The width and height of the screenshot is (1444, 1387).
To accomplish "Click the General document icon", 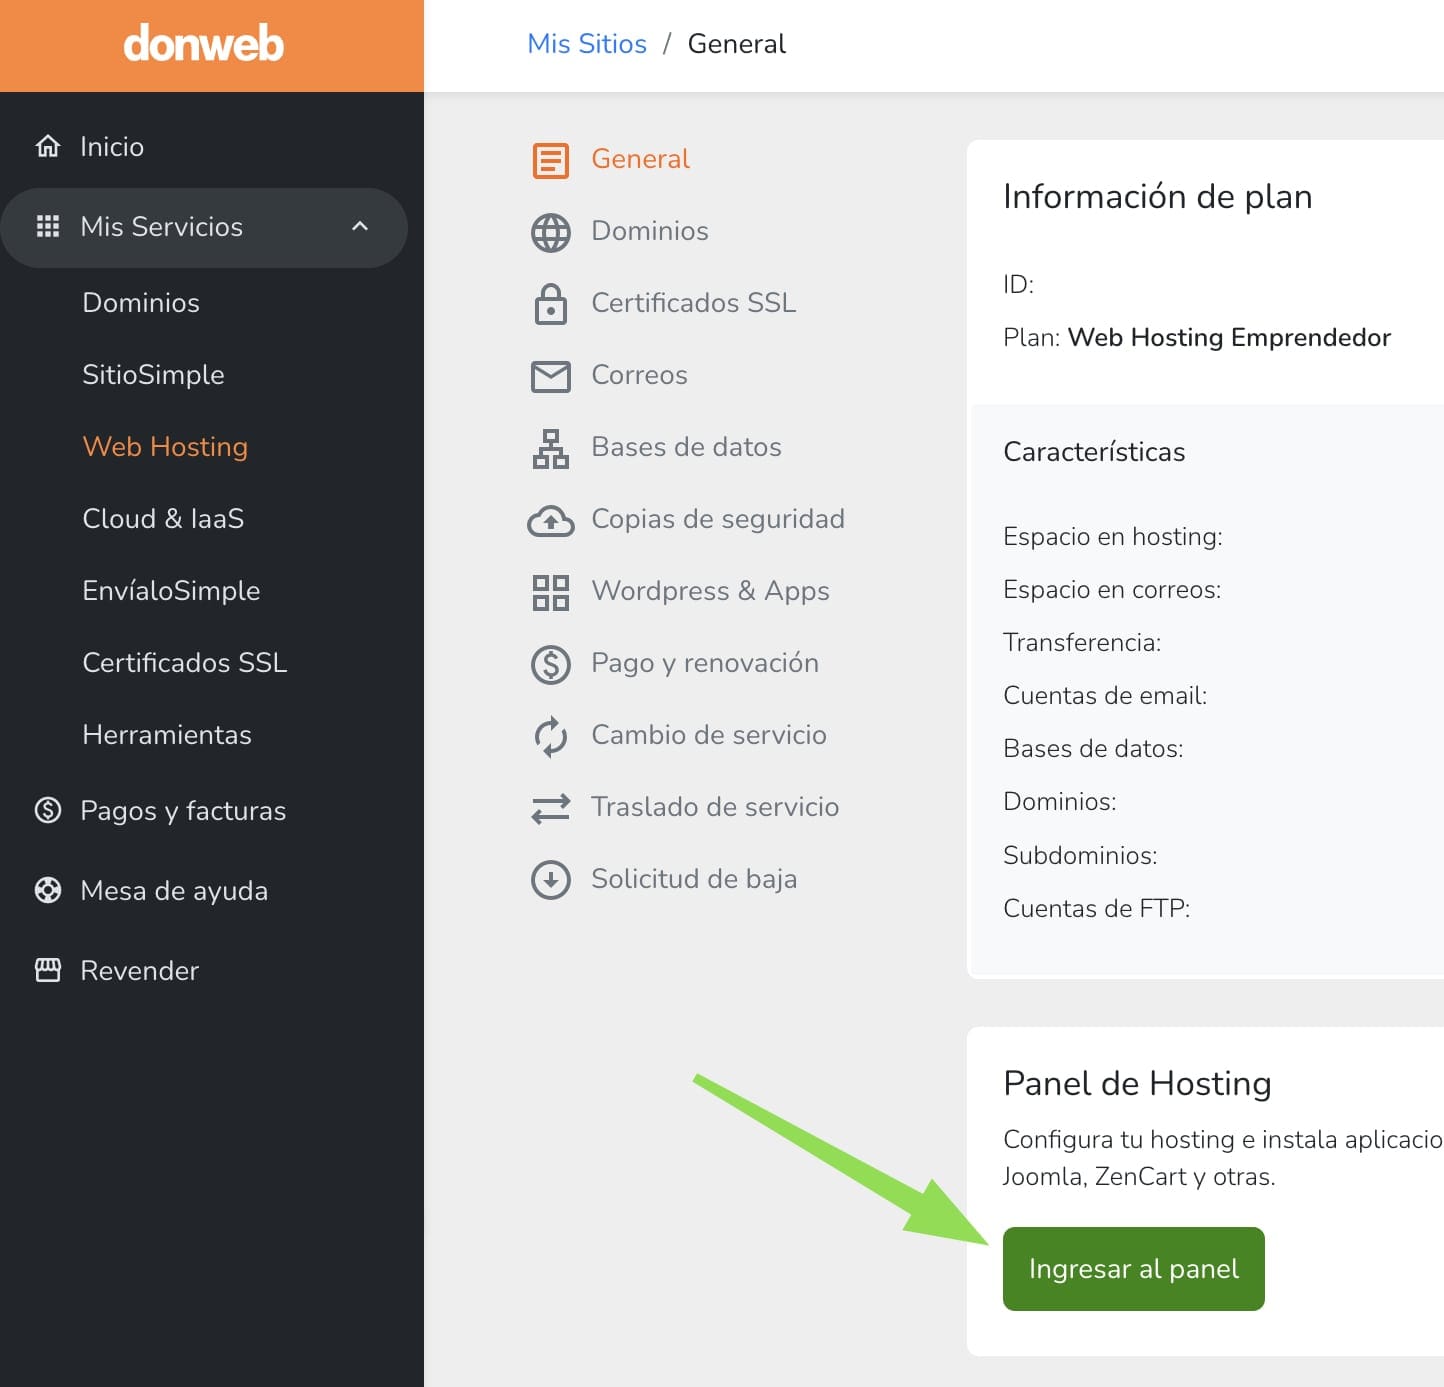I will [x=551, y=160].
